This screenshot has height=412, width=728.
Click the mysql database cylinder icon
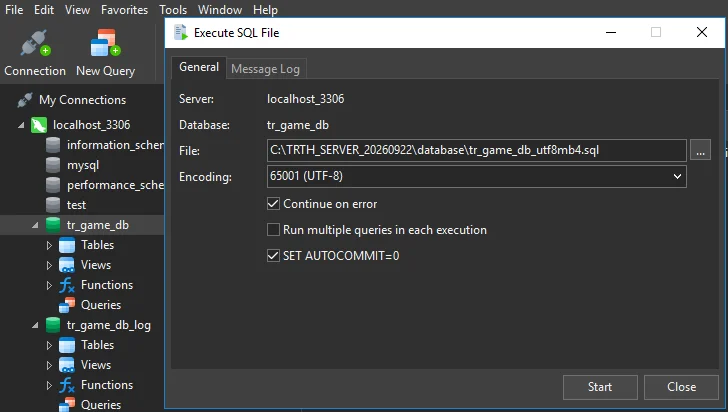pyautogui.click(x=53, y=165)
